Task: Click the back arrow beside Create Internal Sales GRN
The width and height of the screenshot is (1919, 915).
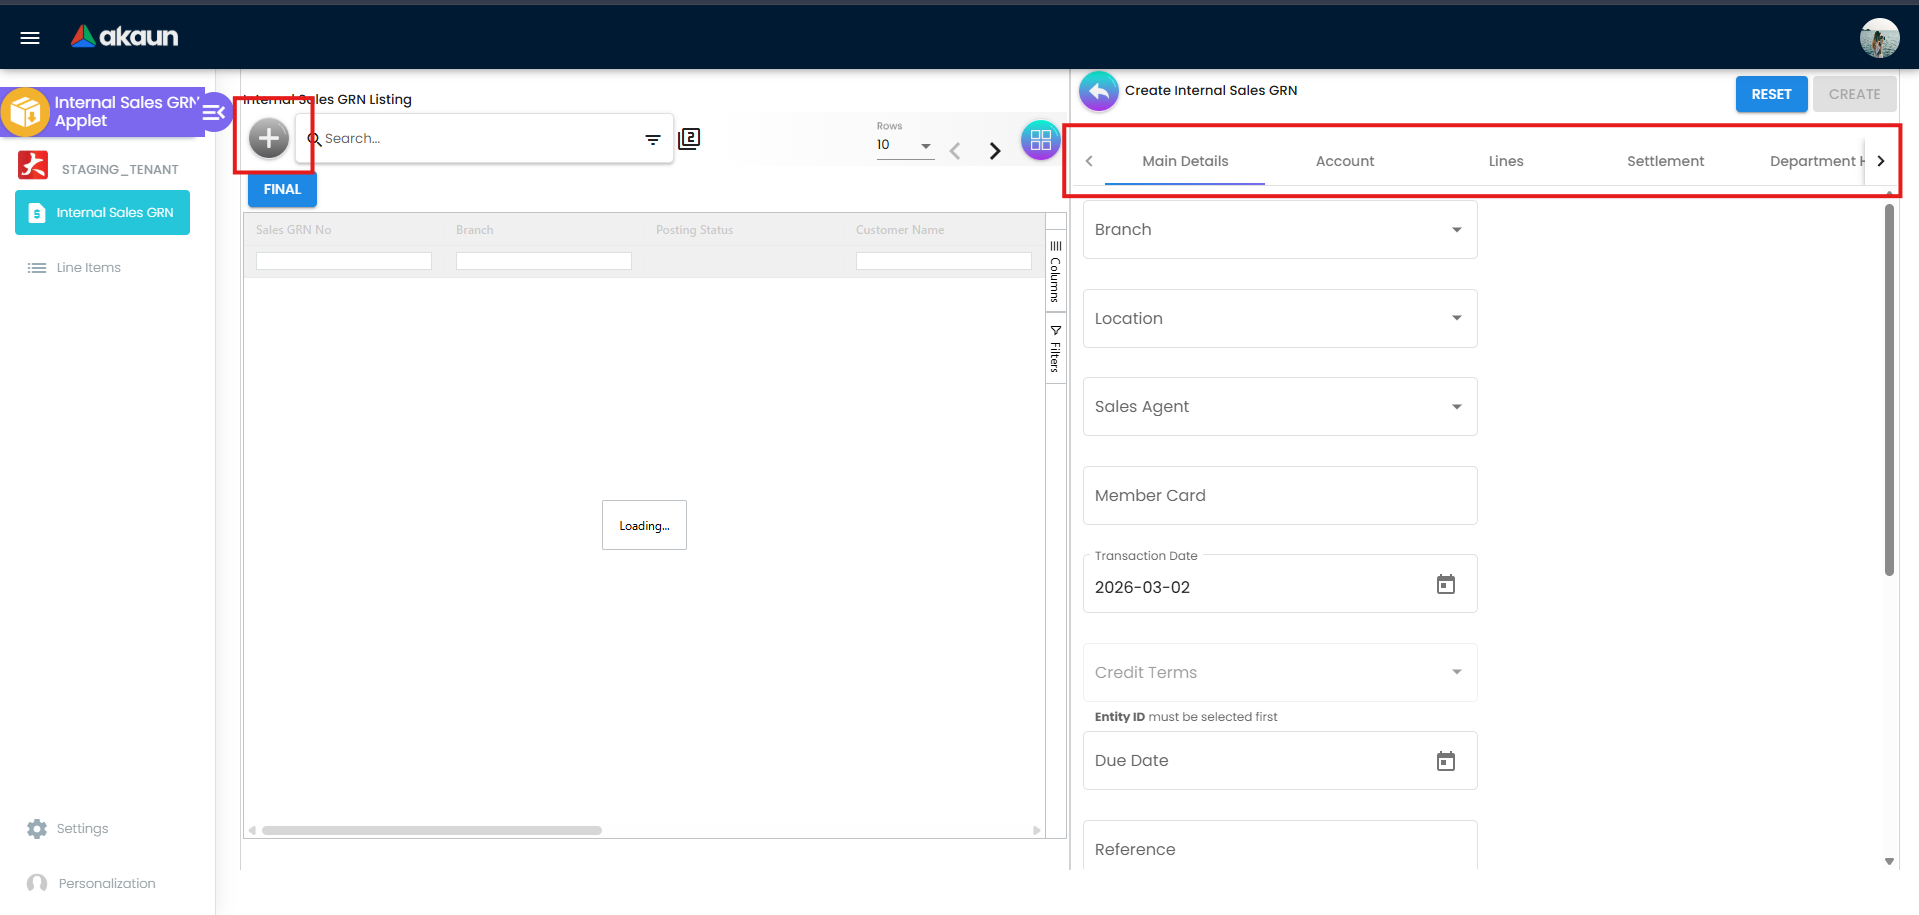Action: click(x=1098, y=90)
